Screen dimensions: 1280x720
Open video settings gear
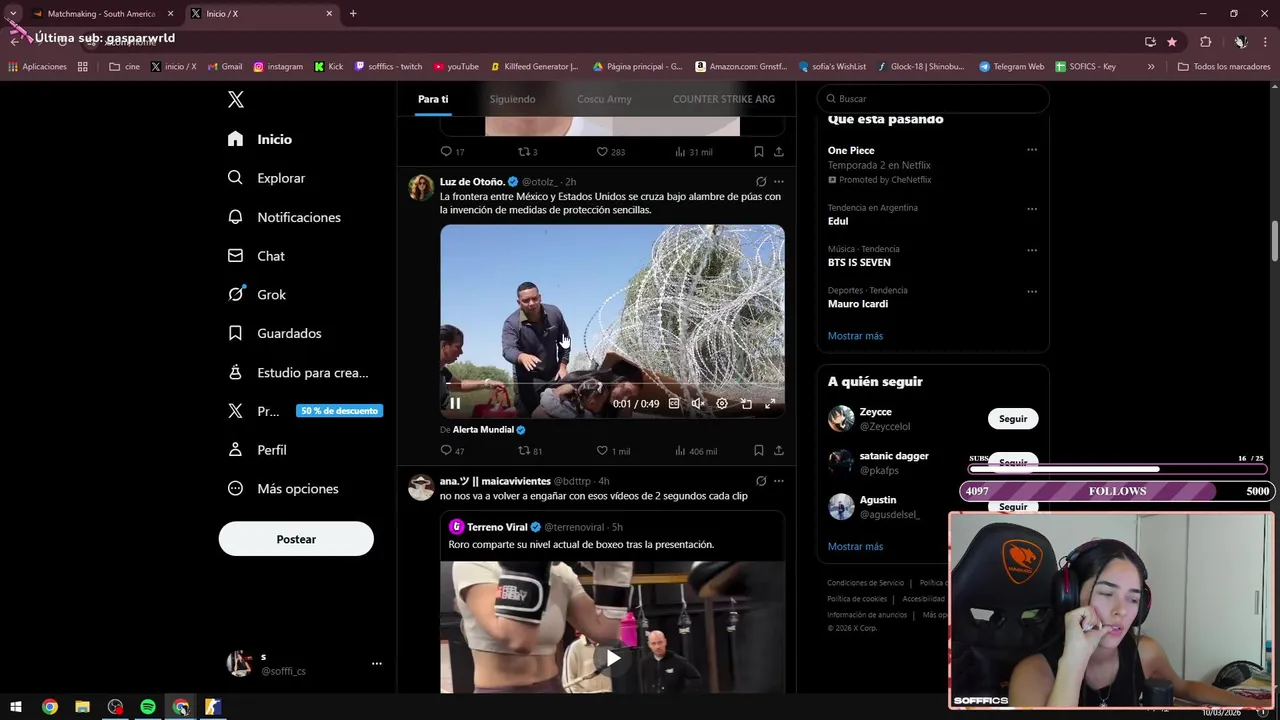[722, 403]
